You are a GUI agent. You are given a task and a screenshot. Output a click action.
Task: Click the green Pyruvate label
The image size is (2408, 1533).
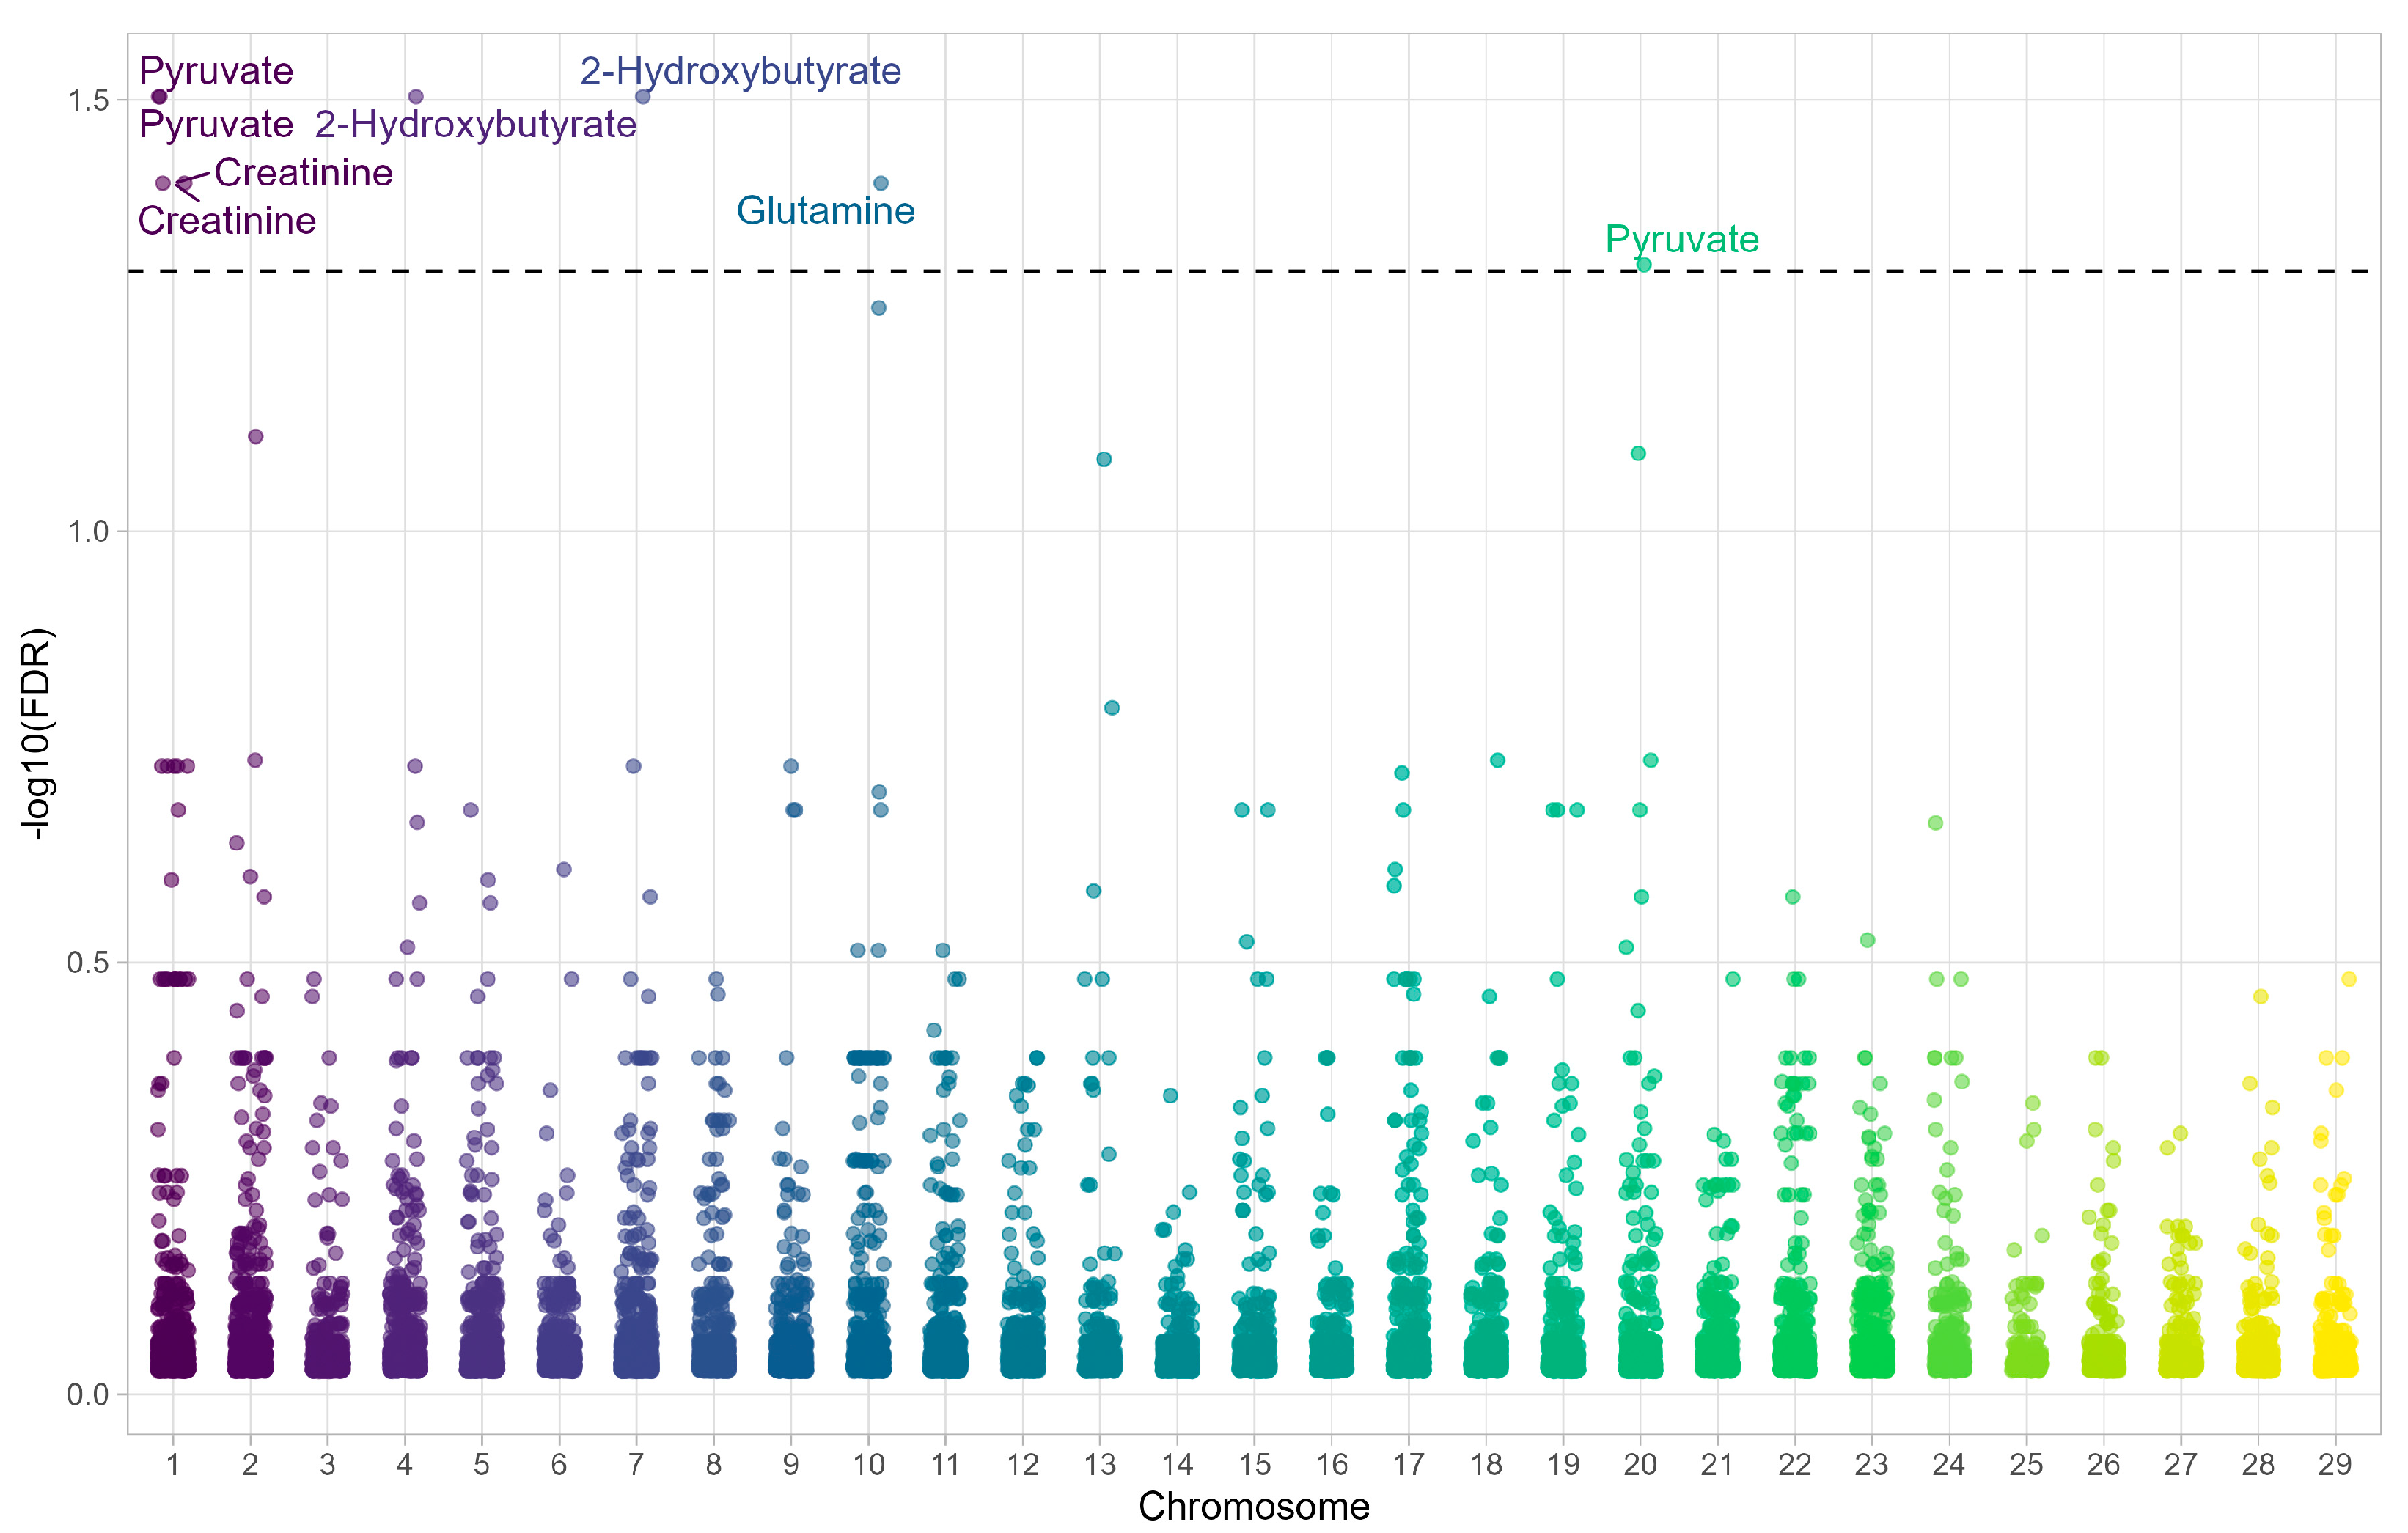pyautogui.click(x=1681, y=239)
